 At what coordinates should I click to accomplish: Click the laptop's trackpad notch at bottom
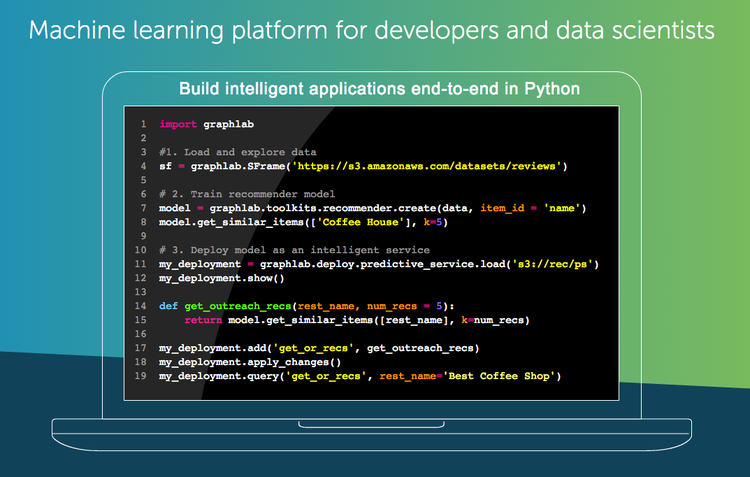[375, 423]
